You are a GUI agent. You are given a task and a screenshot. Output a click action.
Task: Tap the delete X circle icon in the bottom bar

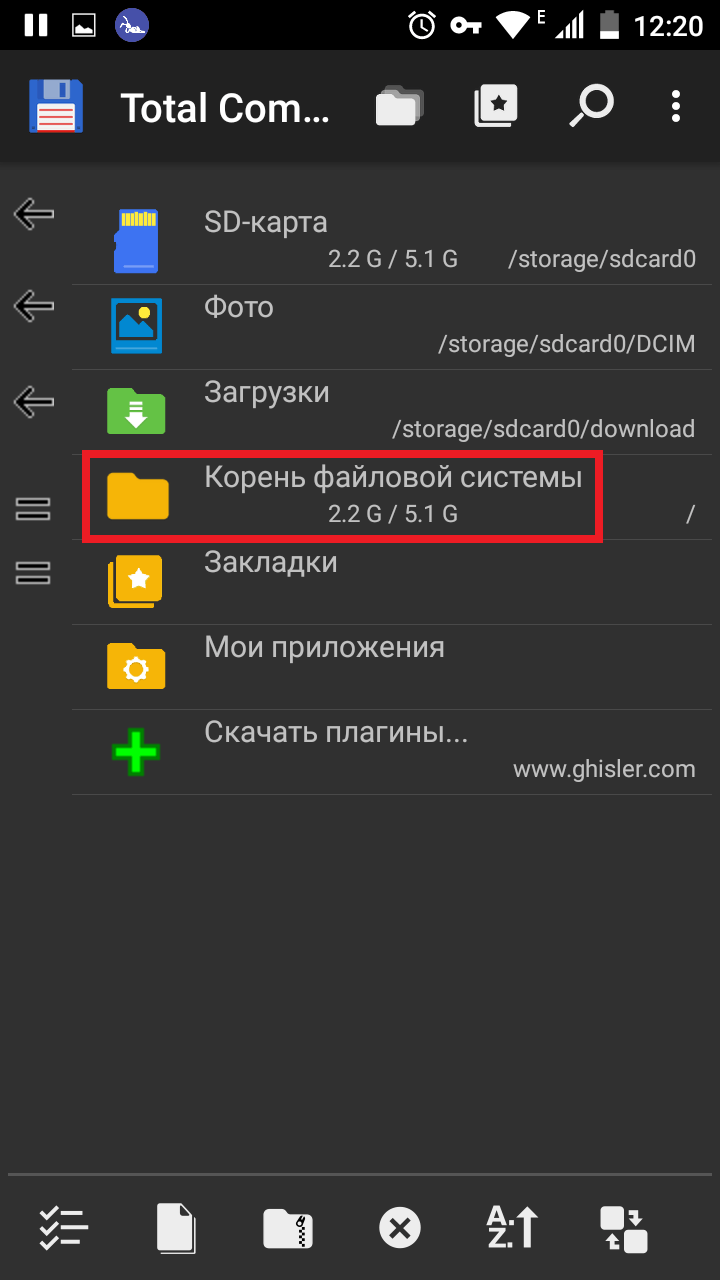(x=400, y=1228)
